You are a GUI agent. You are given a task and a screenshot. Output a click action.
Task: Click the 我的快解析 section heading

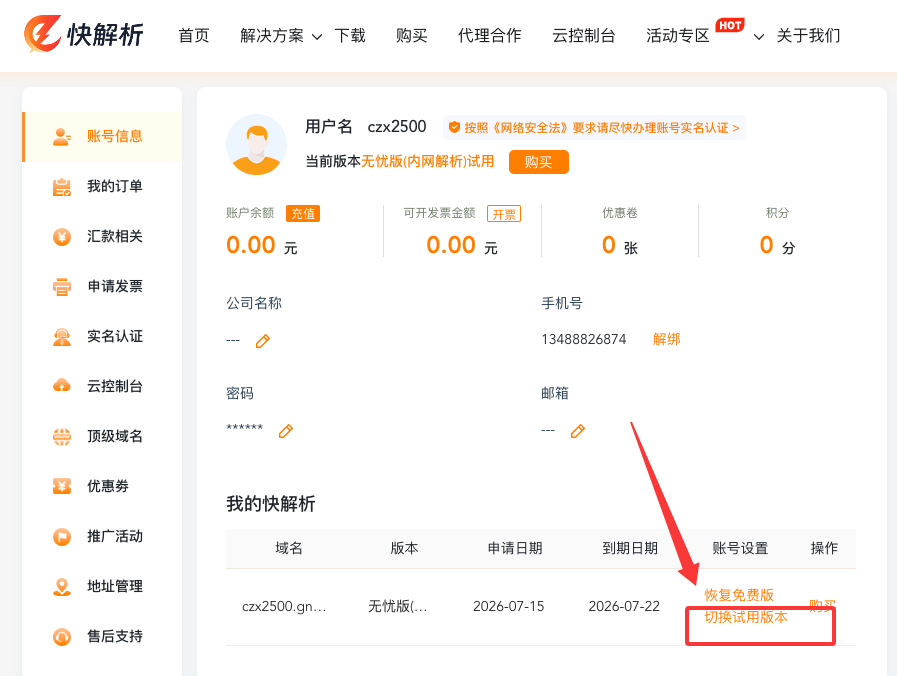(x=271, y=504)
